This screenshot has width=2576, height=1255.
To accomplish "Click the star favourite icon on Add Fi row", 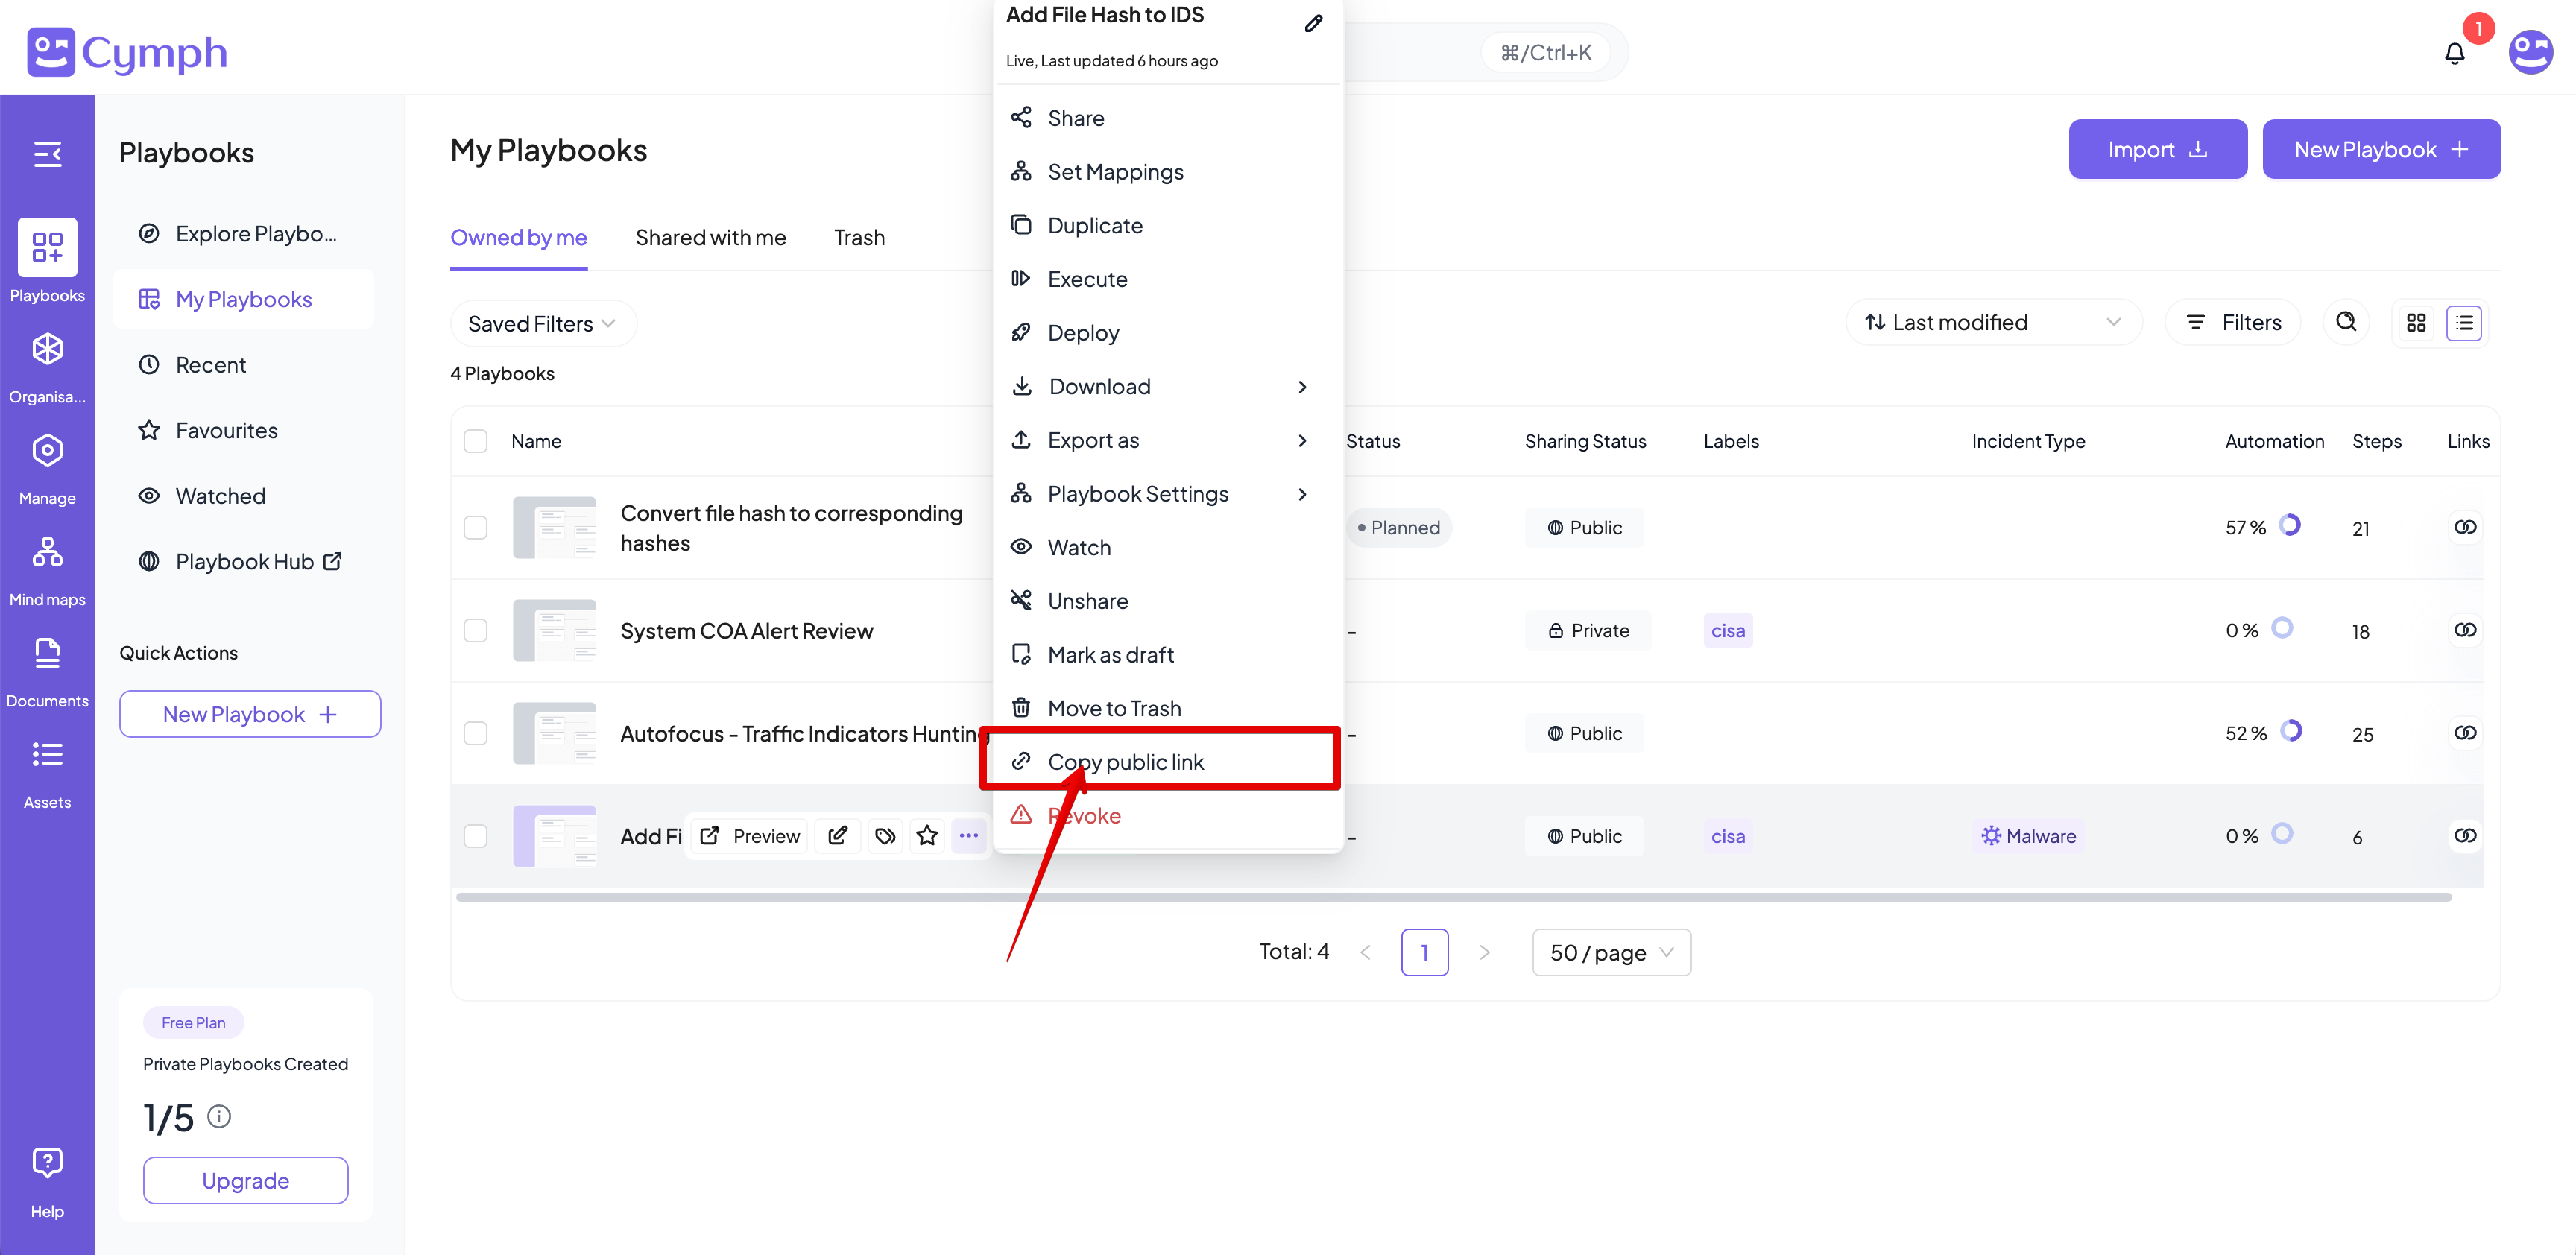I will [927, 836].
